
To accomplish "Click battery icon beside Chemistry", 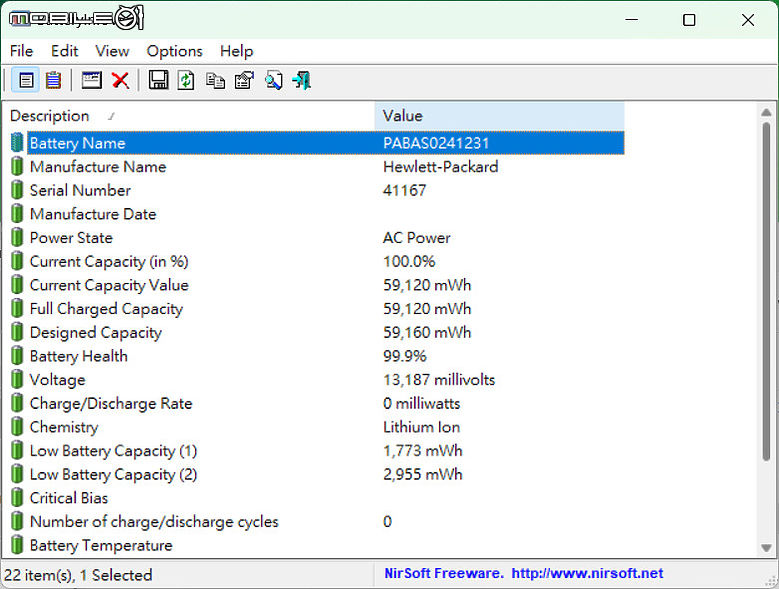I will pyautogui.click(x=17, y=427).
